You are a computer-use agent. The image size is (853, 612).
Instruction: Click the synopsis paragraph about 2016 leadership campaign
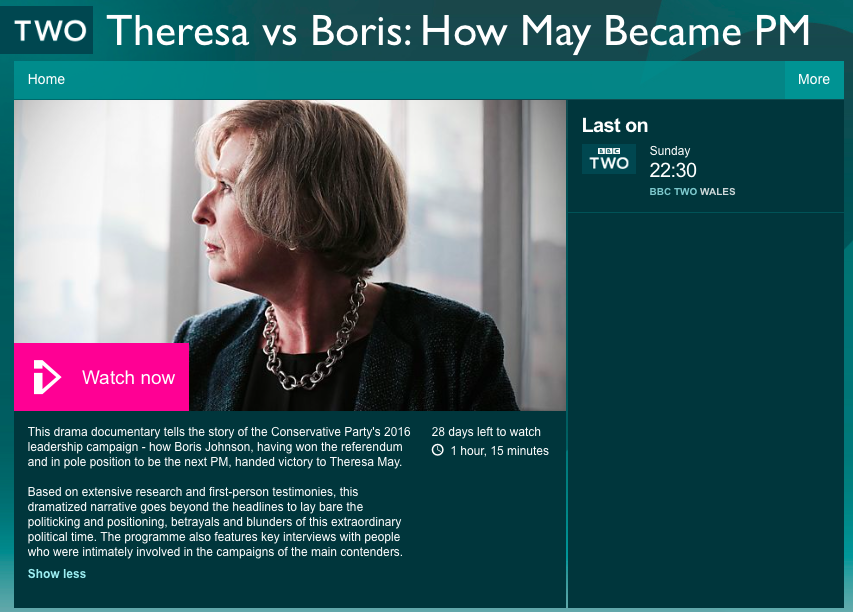tap(219, 447)
